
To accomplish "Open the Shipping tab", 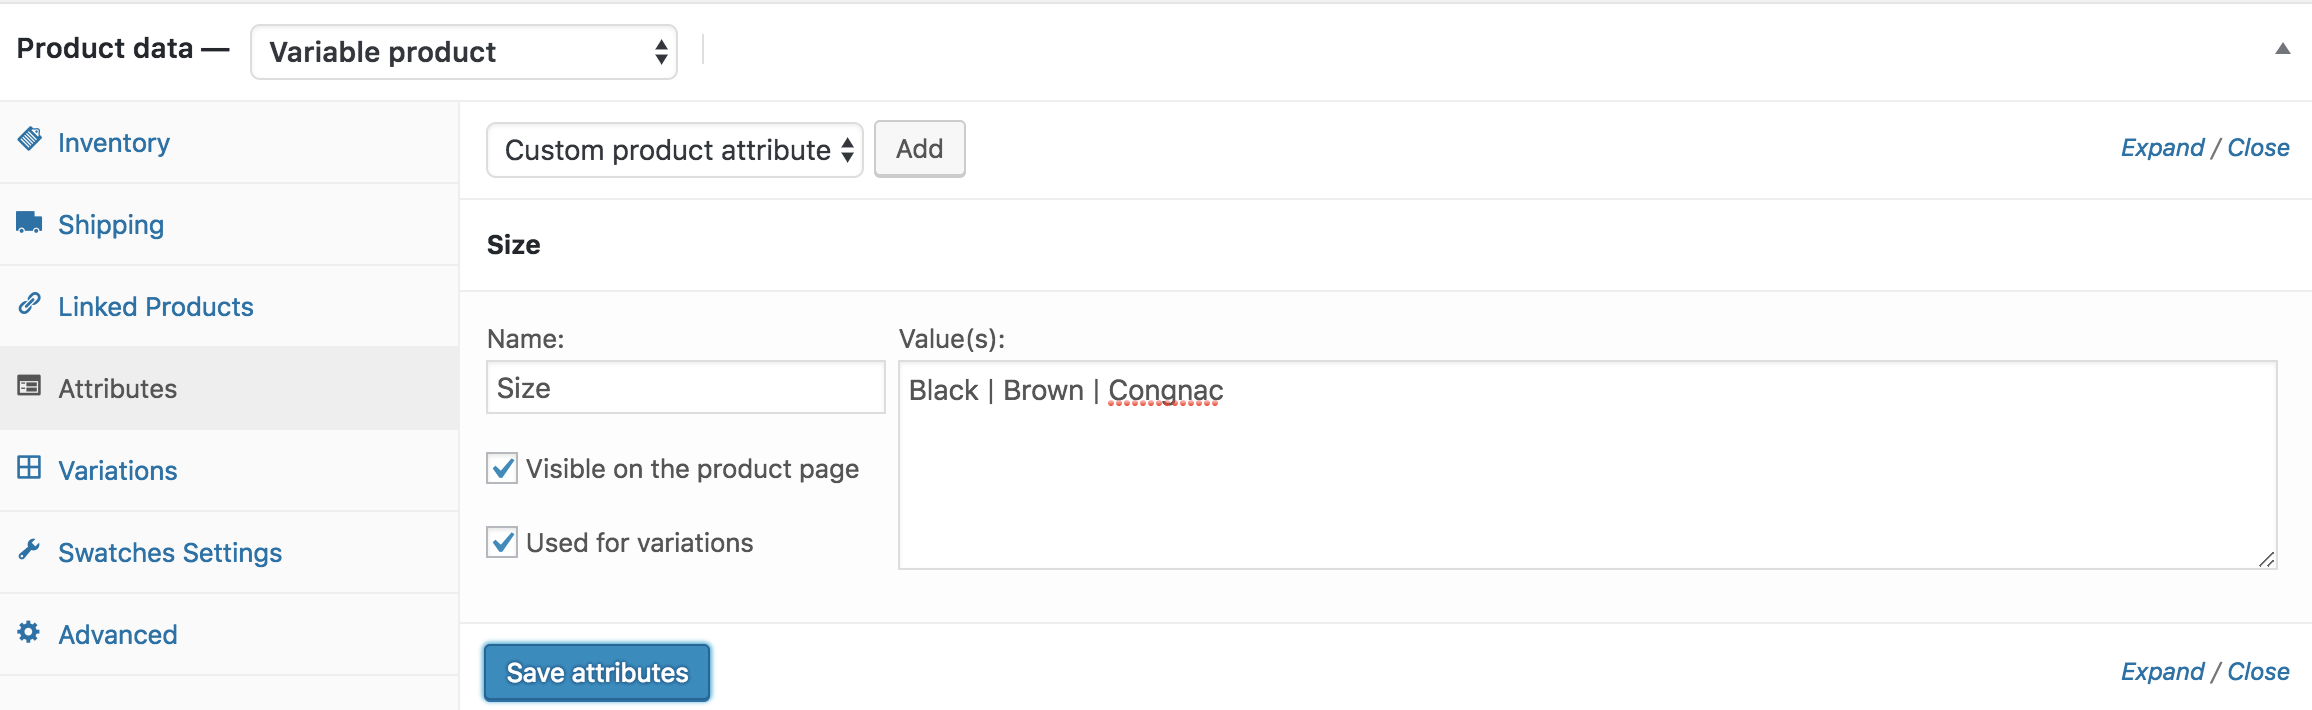I will click(110, 225).
